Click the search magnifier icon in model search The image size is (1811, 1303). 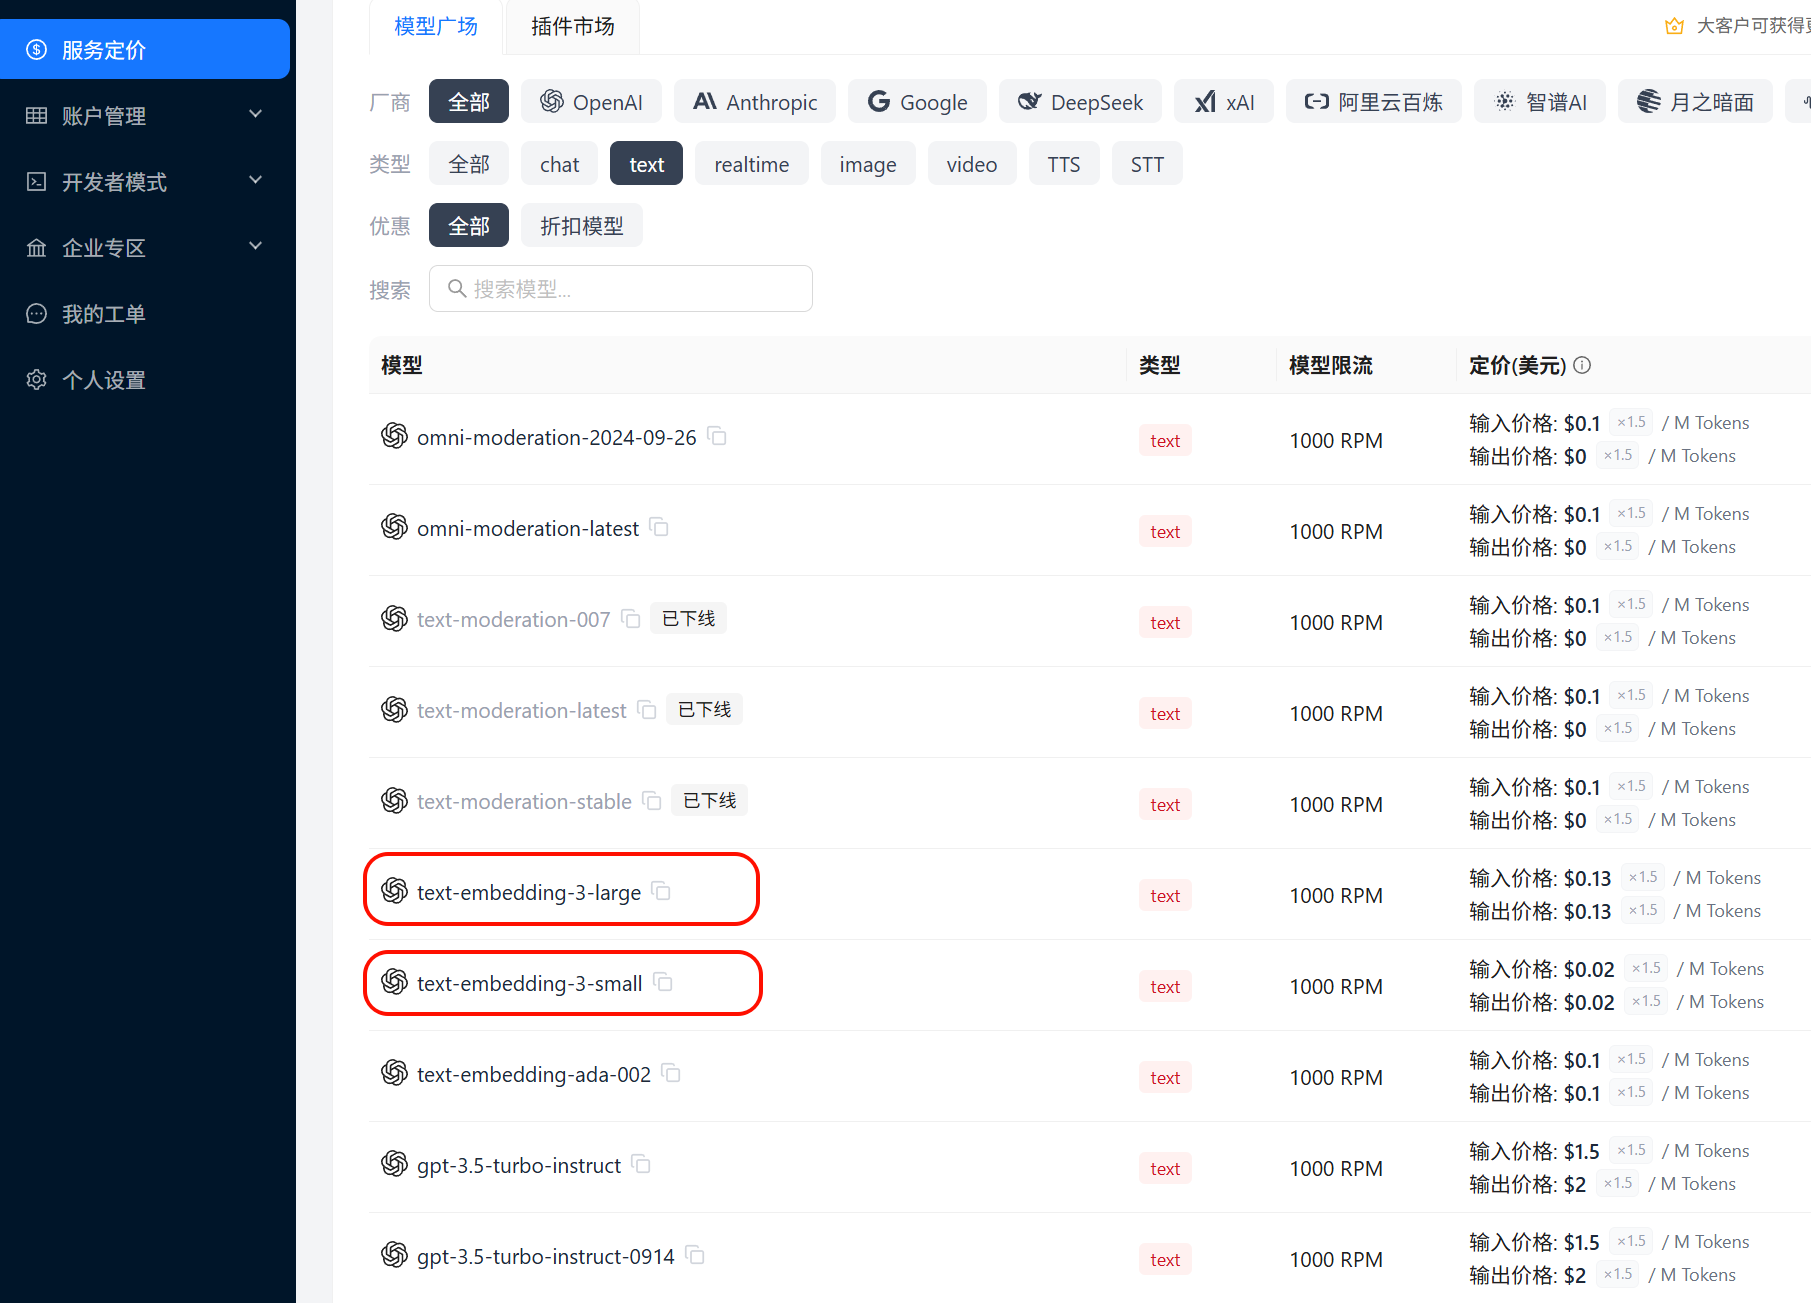click(x=457, y=288)
